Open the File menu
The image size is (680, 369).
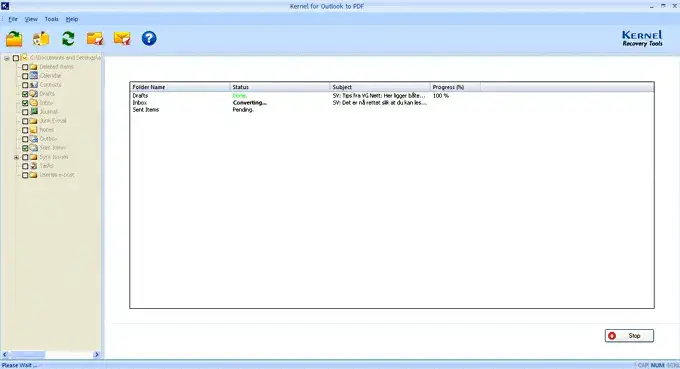point(13,19)
